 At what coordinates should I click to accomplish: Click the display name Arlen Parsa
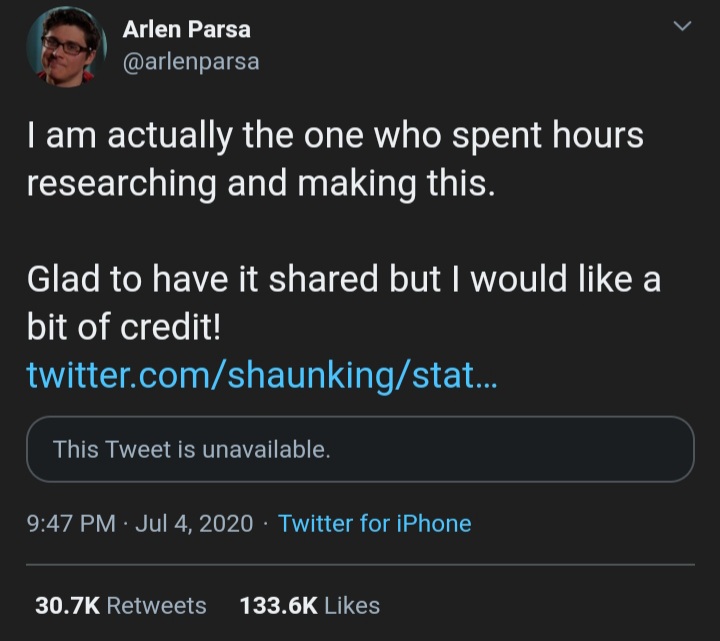(x=186, y=29)
